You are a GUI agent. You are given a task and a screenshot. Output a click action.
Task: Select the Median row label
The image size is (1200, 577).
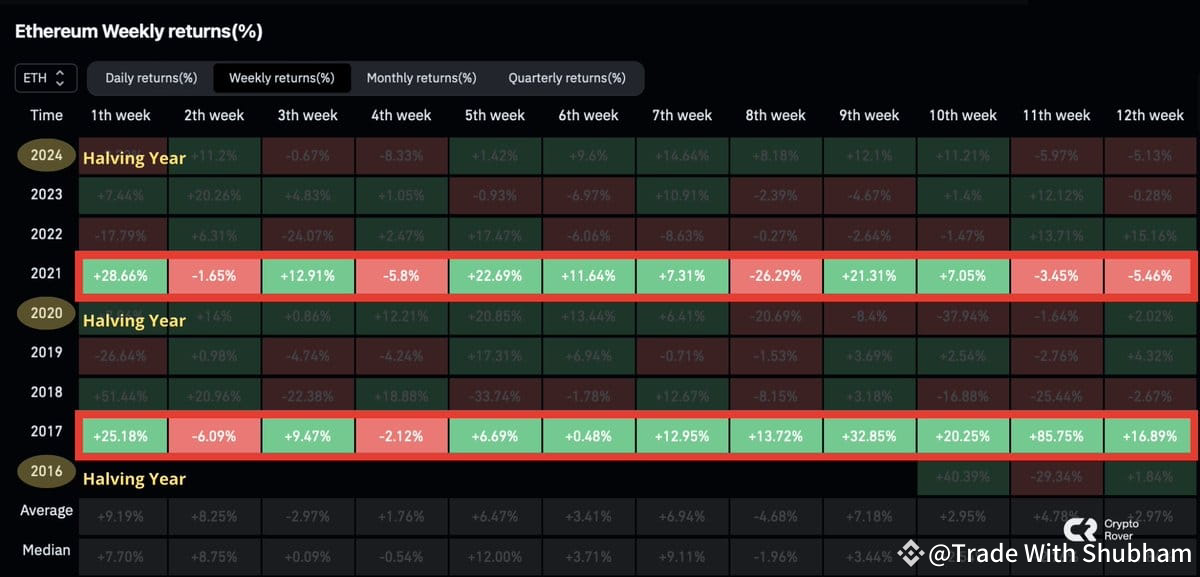point(46,550)
